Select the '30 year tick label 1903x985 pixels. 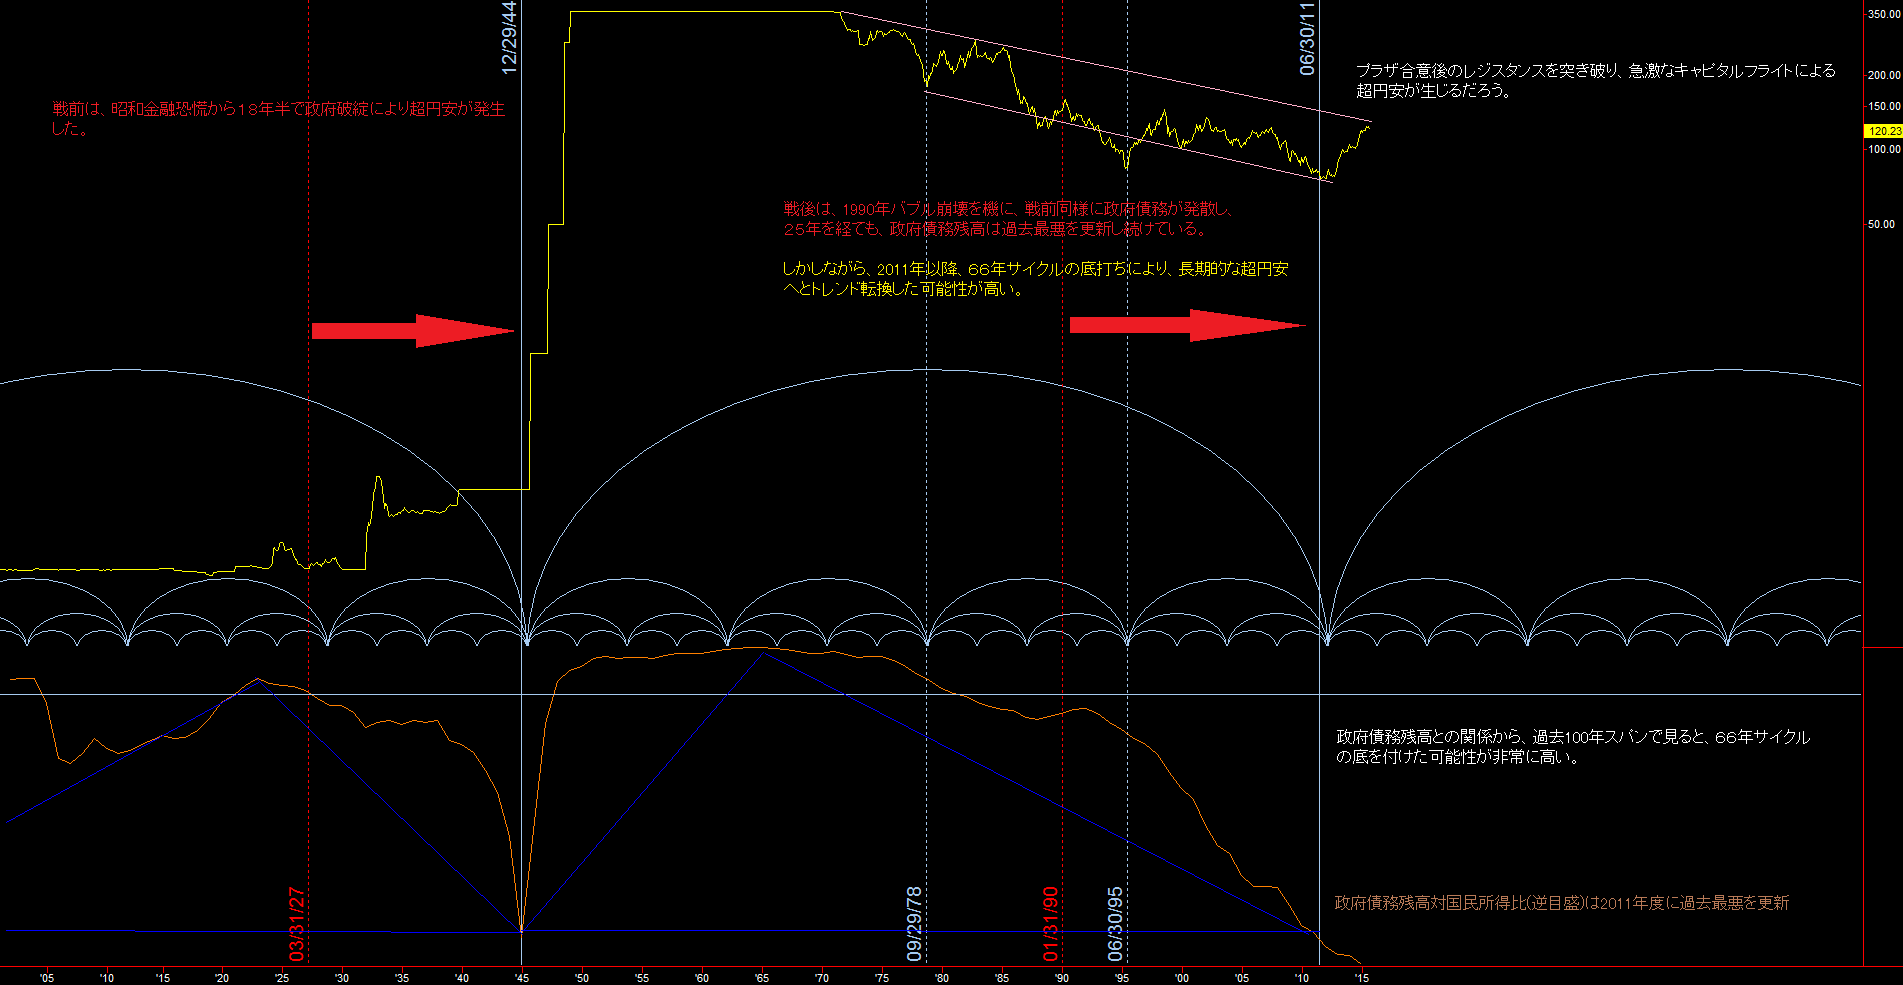[343, 978]
